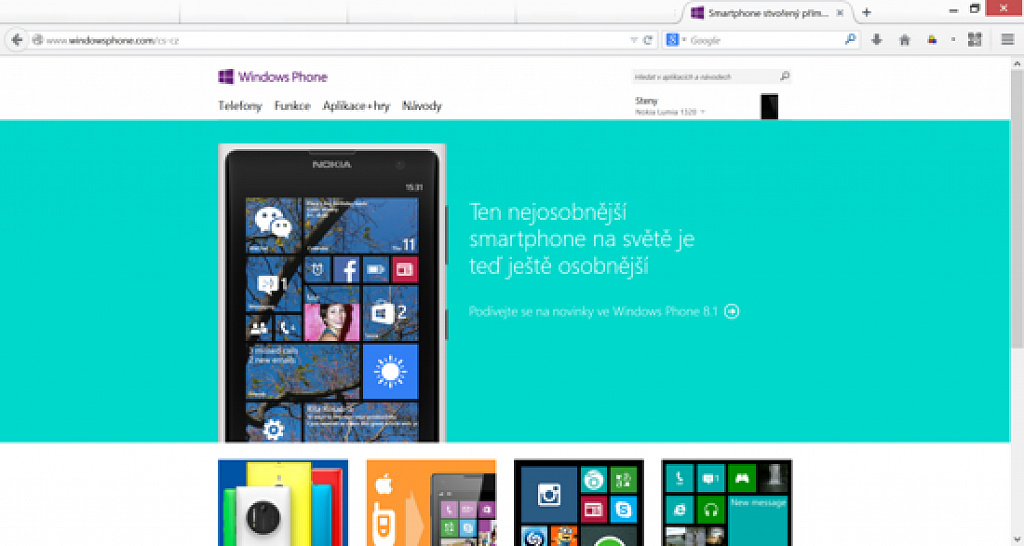Open the colorful Lumia phones card
The width and height of the screenshot is (1024, 546).
point(283,503)
